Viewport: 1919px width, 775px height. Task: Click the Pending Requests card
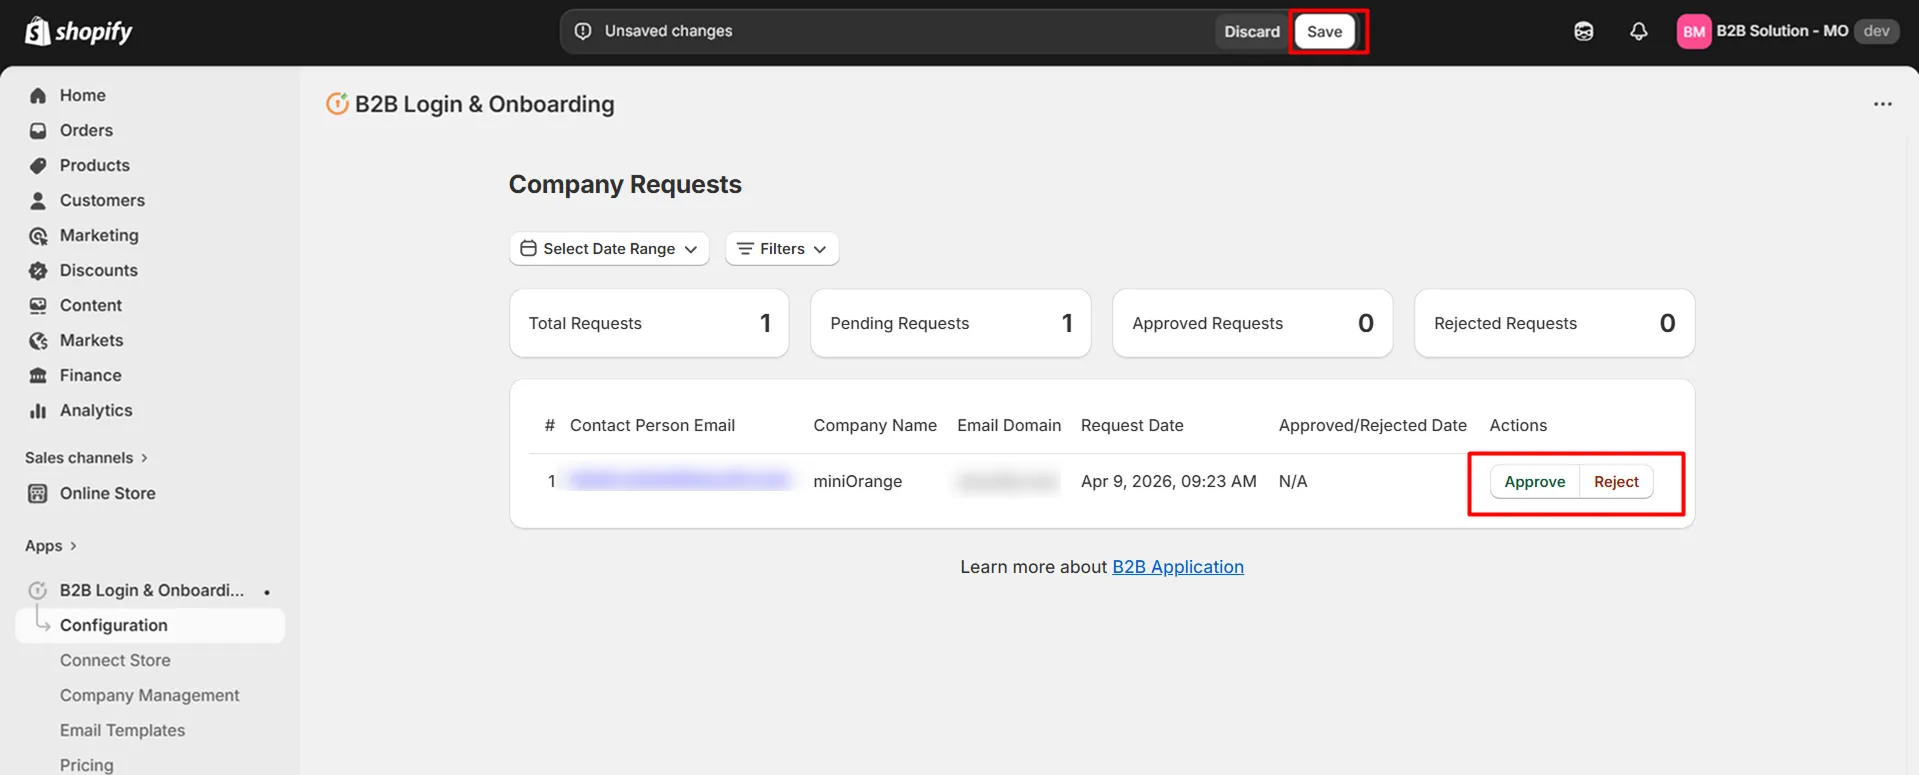click(951, 323)
